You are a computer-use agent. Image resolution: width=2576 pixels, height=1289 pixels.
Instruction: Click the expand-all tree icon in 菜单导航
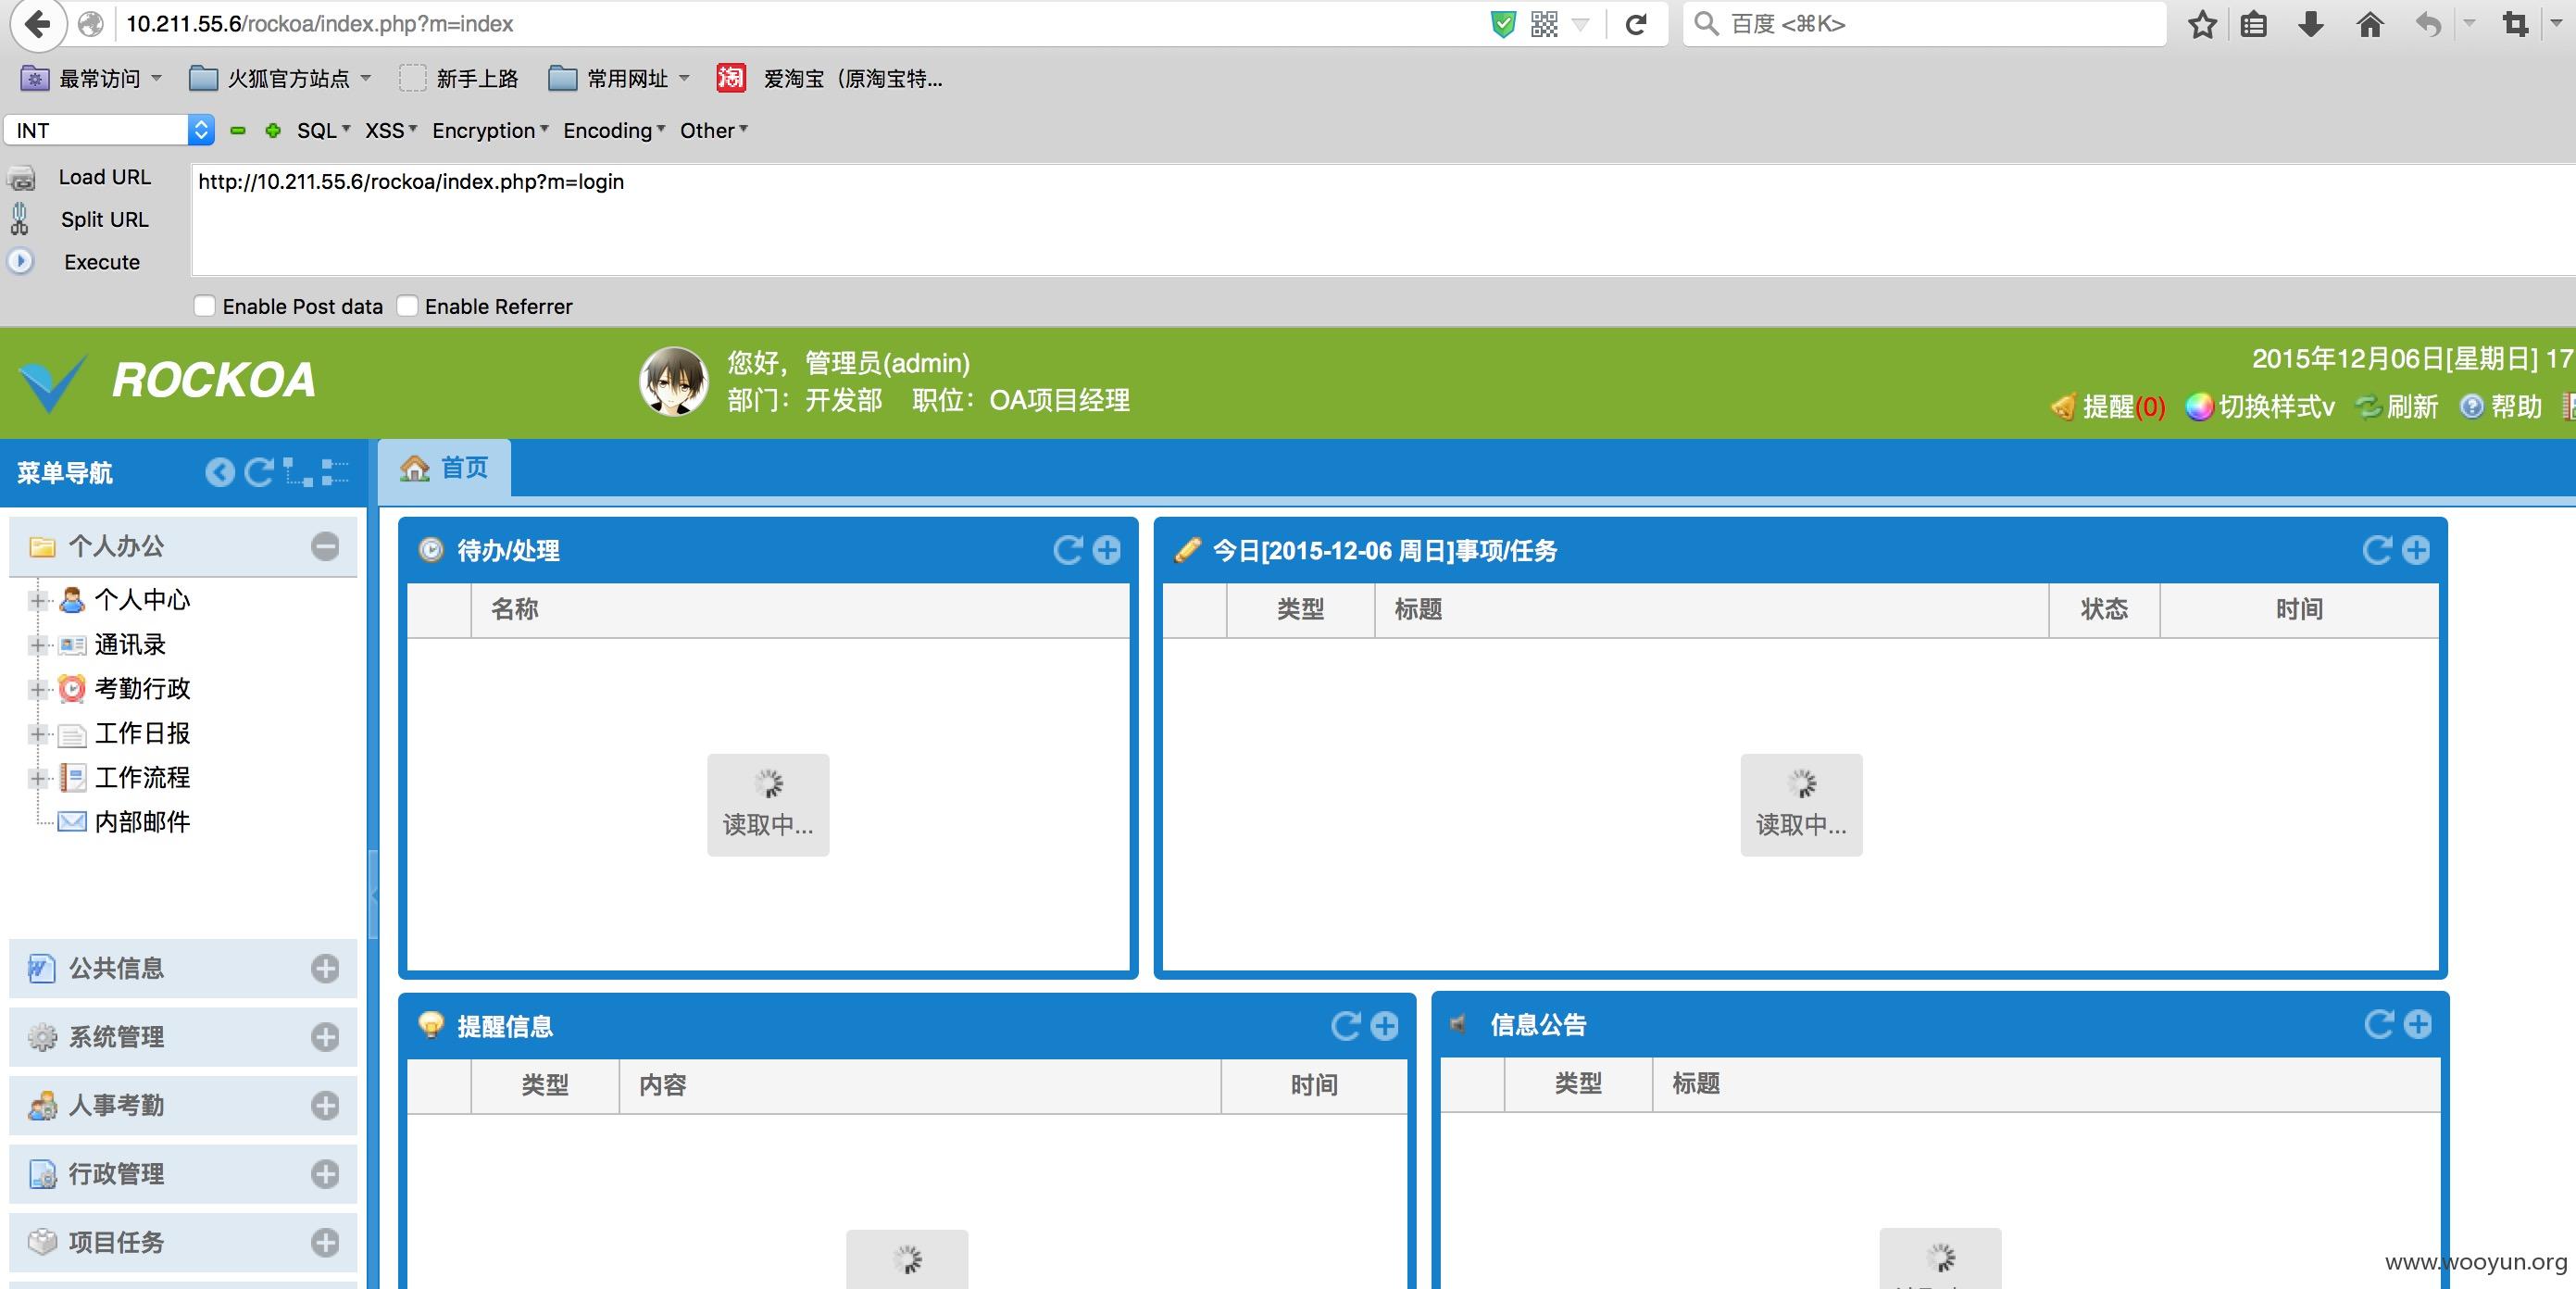[x=298, y=472]
